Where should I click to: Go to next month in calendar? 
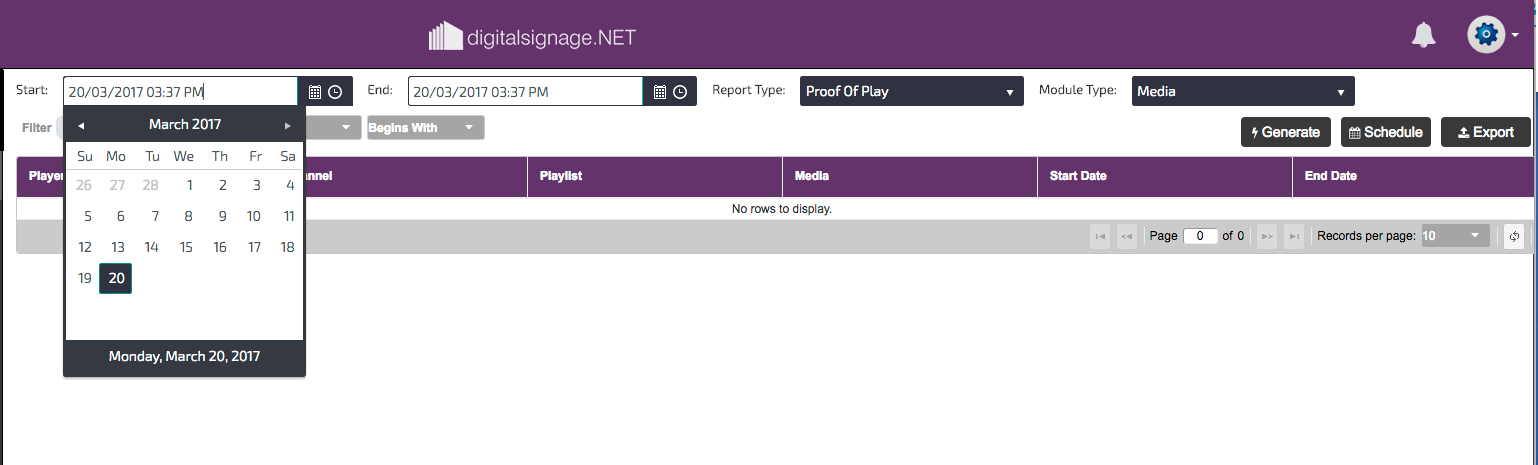pos(288,125)
